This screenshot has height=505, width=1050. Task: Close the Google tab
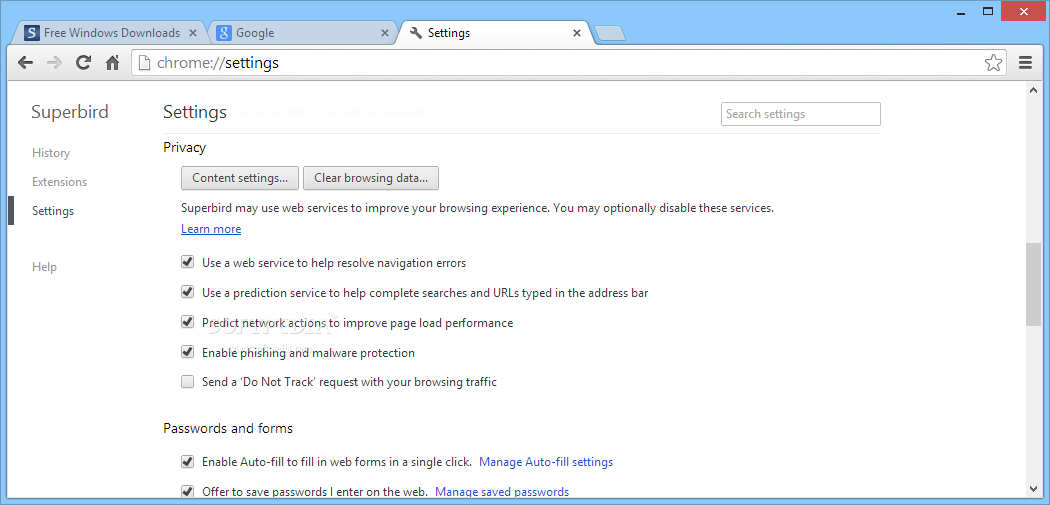click(384, 33)
